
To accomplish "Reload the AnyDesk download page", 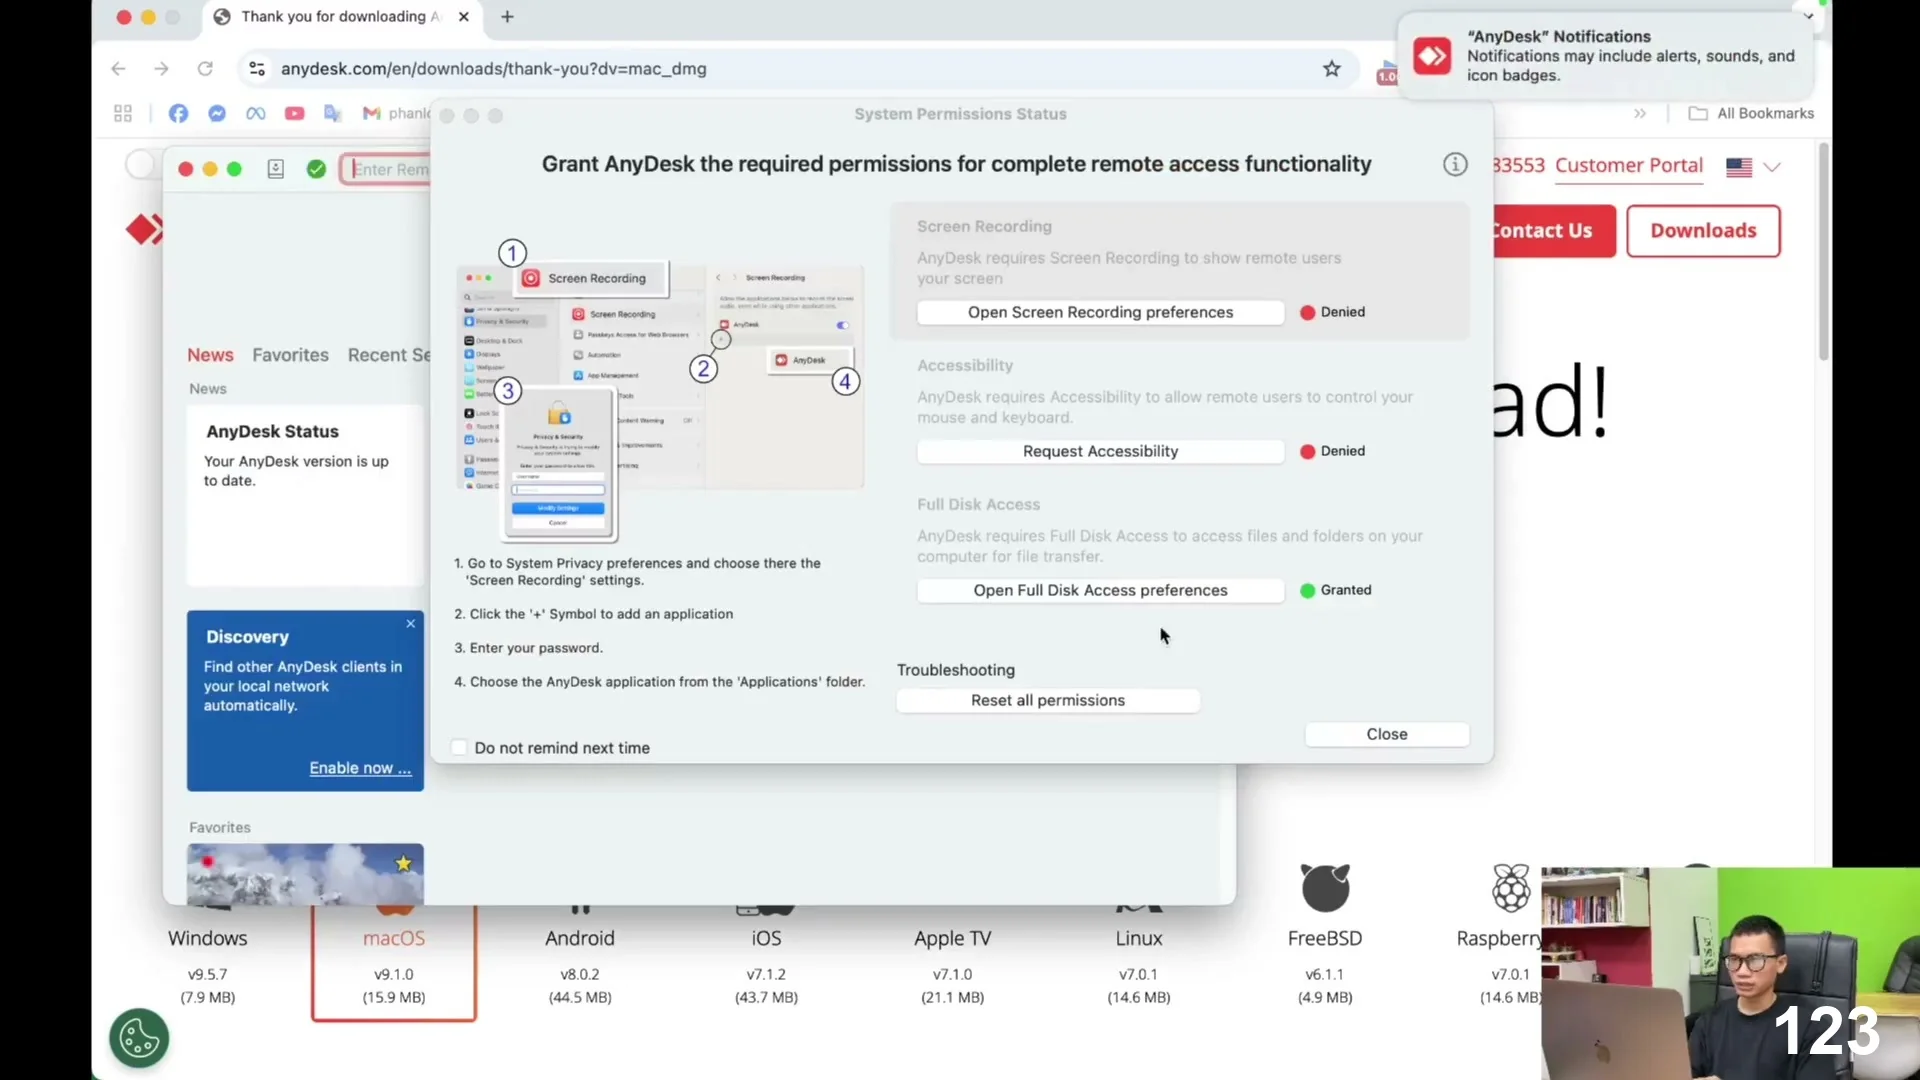I will pyautogui.click(x=205, y=69).
